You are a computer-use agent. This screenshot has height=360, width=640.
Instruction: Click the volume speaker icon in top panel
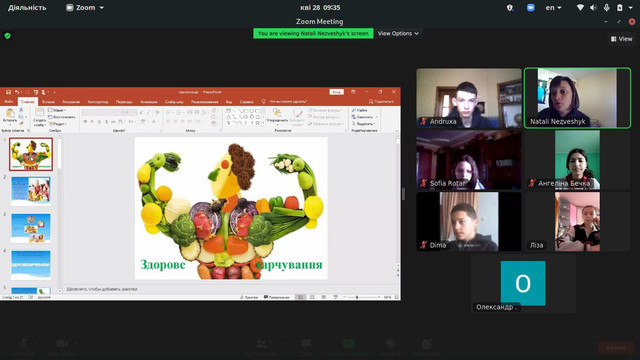click(x=593, y=7)
